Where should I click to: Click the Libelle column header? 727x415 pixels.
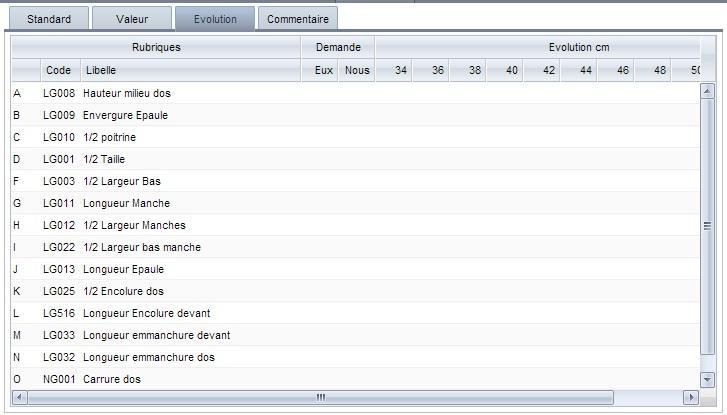pos(101,71)
